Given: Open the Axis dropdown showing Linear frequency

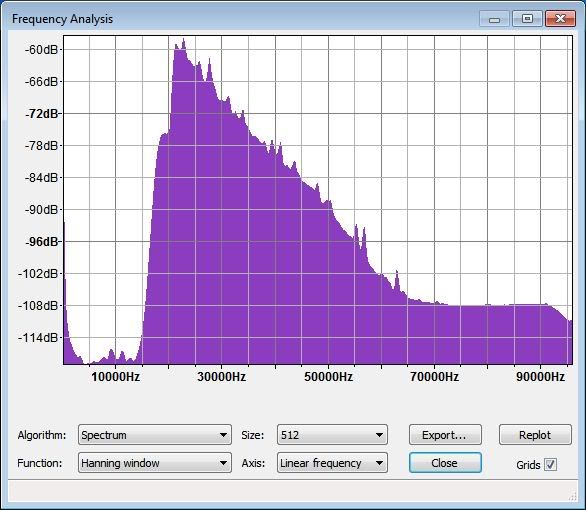Looking at the screenshot, I should (x=332, y=463).
